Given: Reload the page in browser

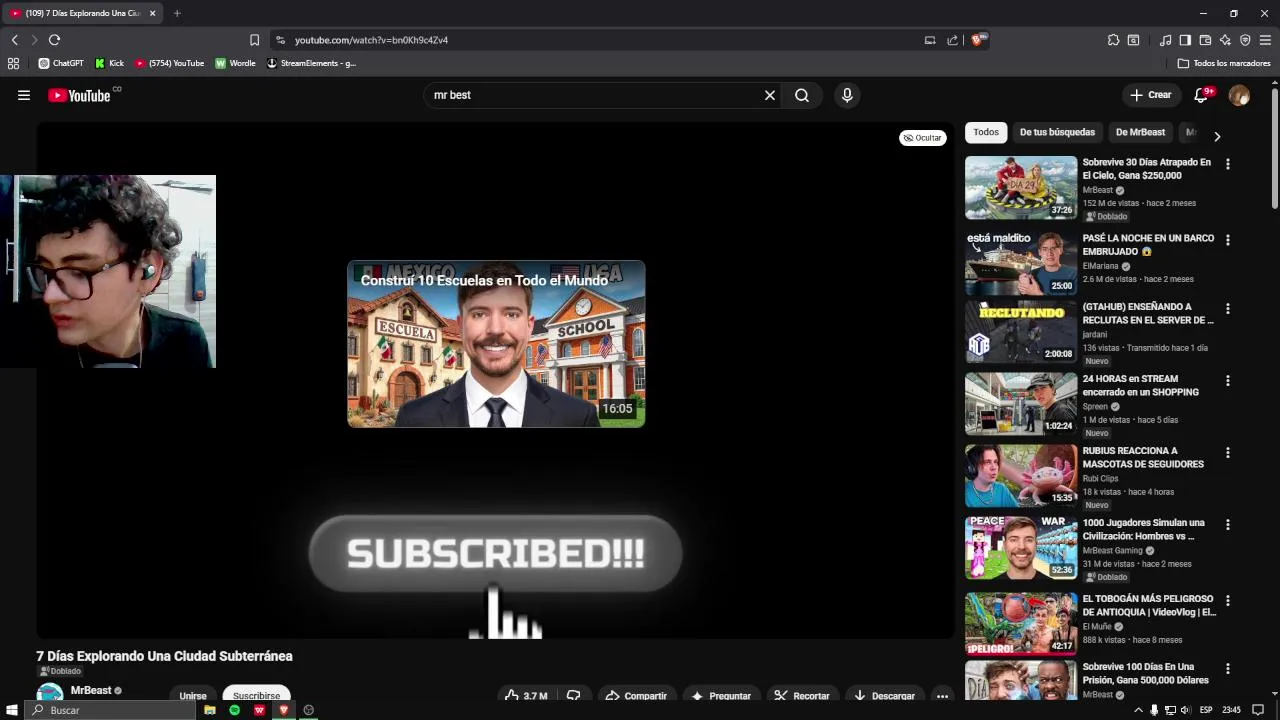Looking at the screenshot, I should [x=54, y=40].
